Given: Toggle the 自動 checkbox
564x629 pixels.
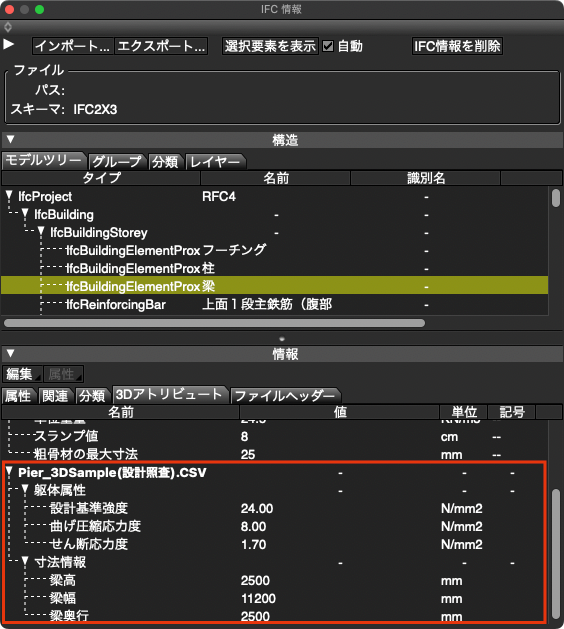Looking at the screenshot, I should coord(328,46).
